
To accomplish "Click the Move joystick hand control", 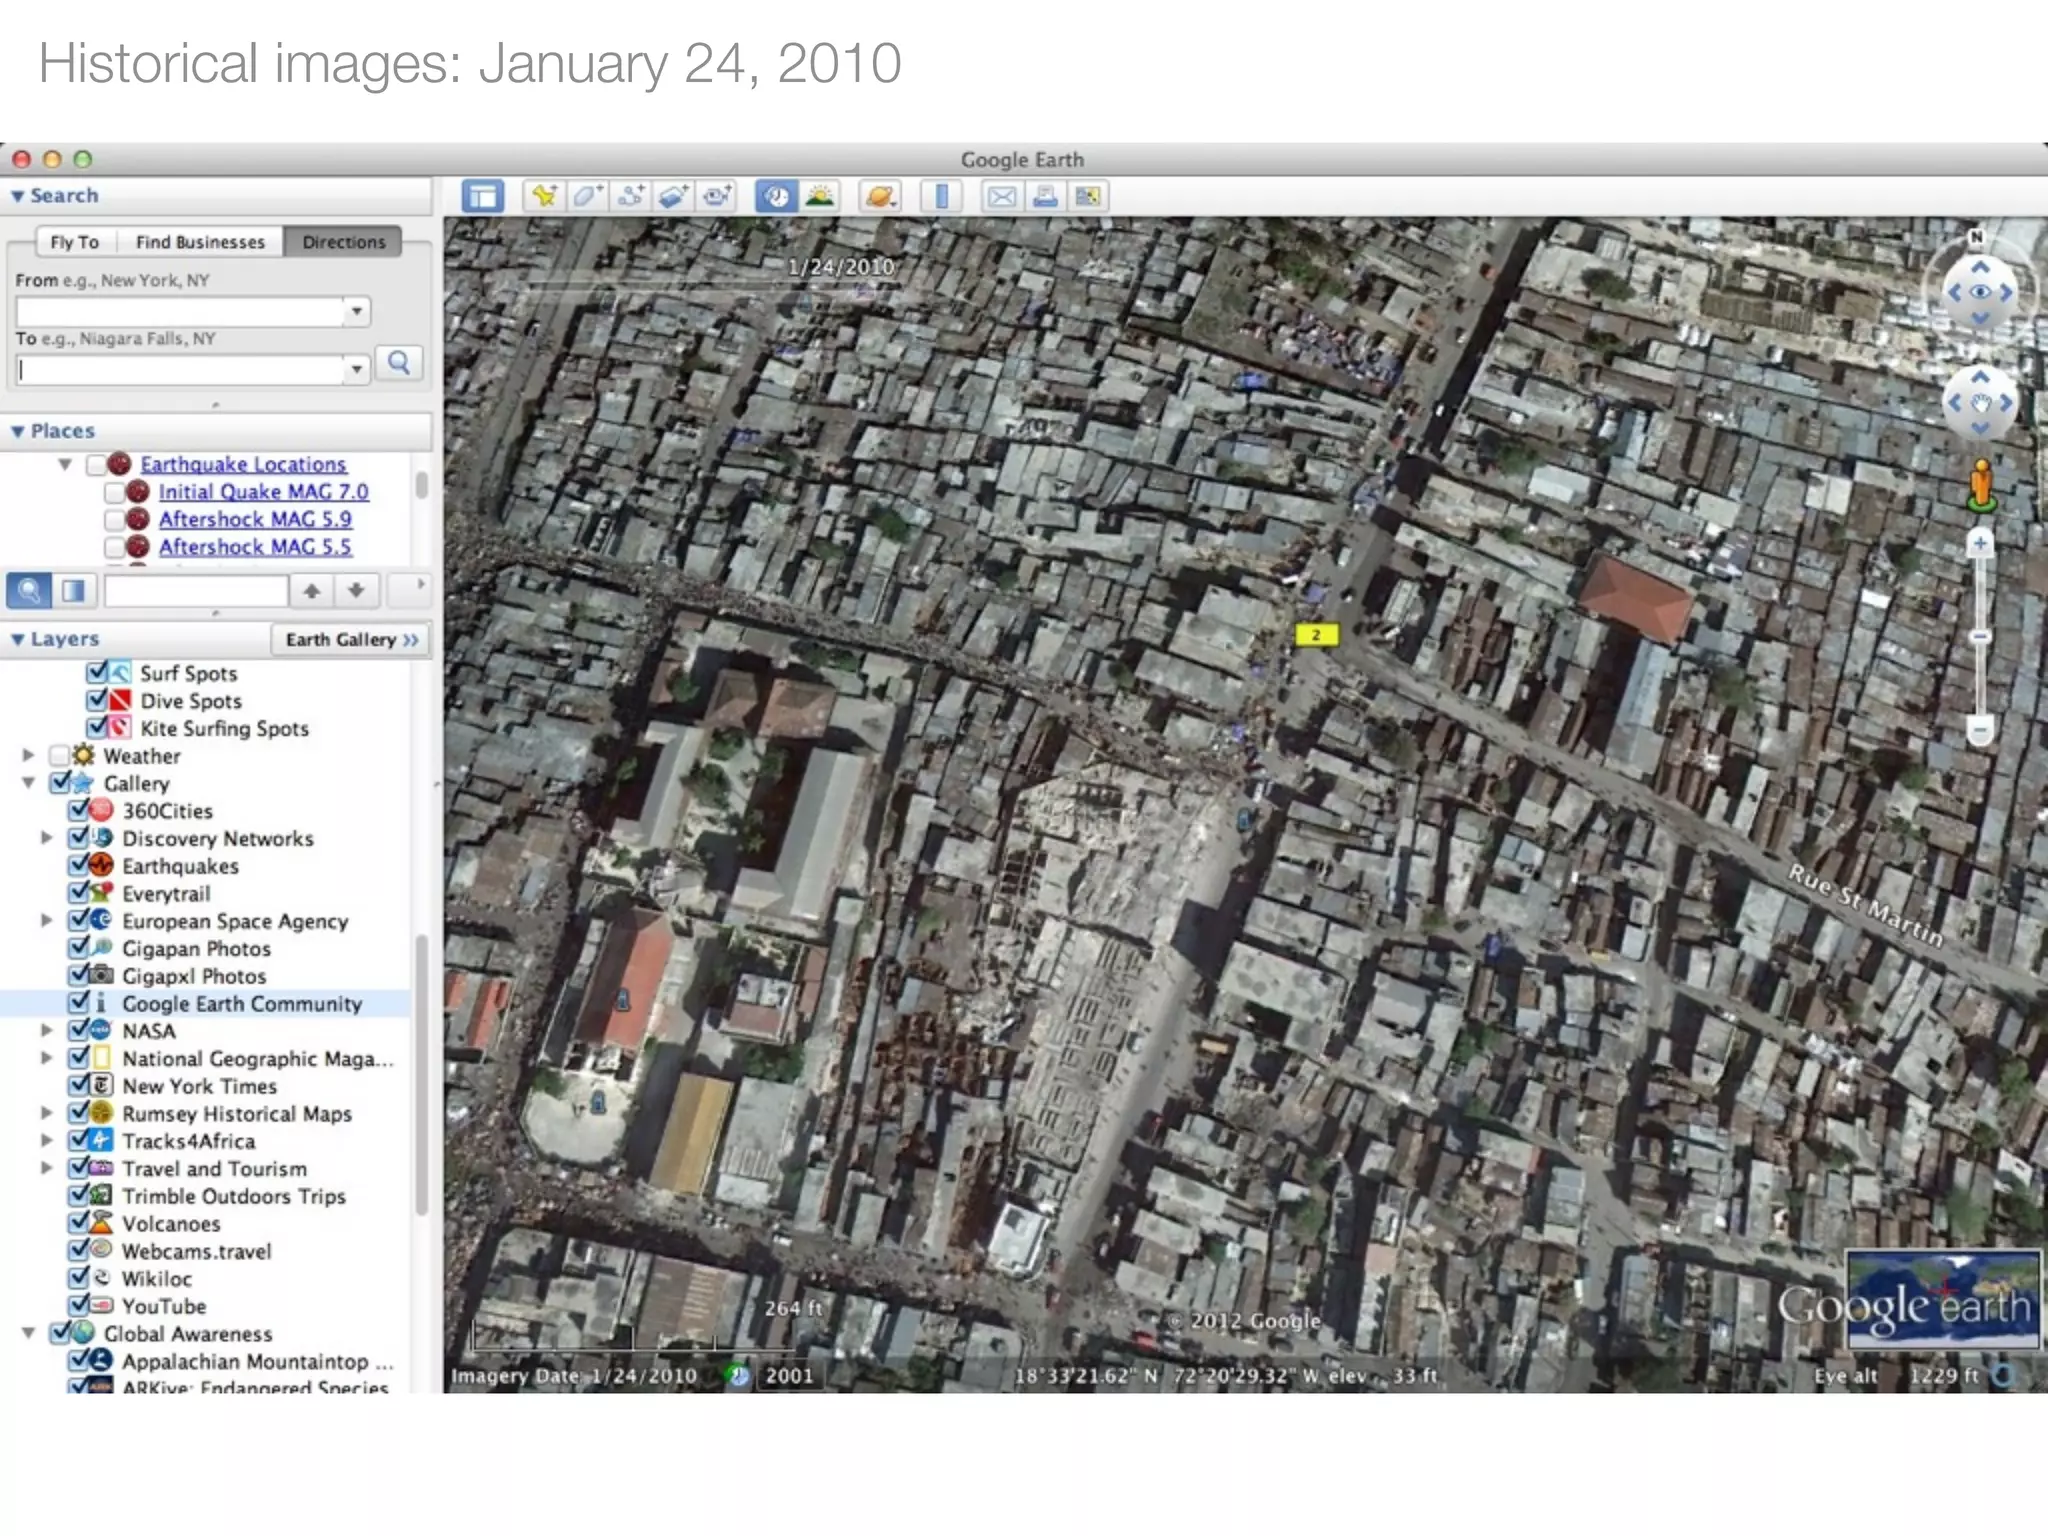I will pos(1980,403).
